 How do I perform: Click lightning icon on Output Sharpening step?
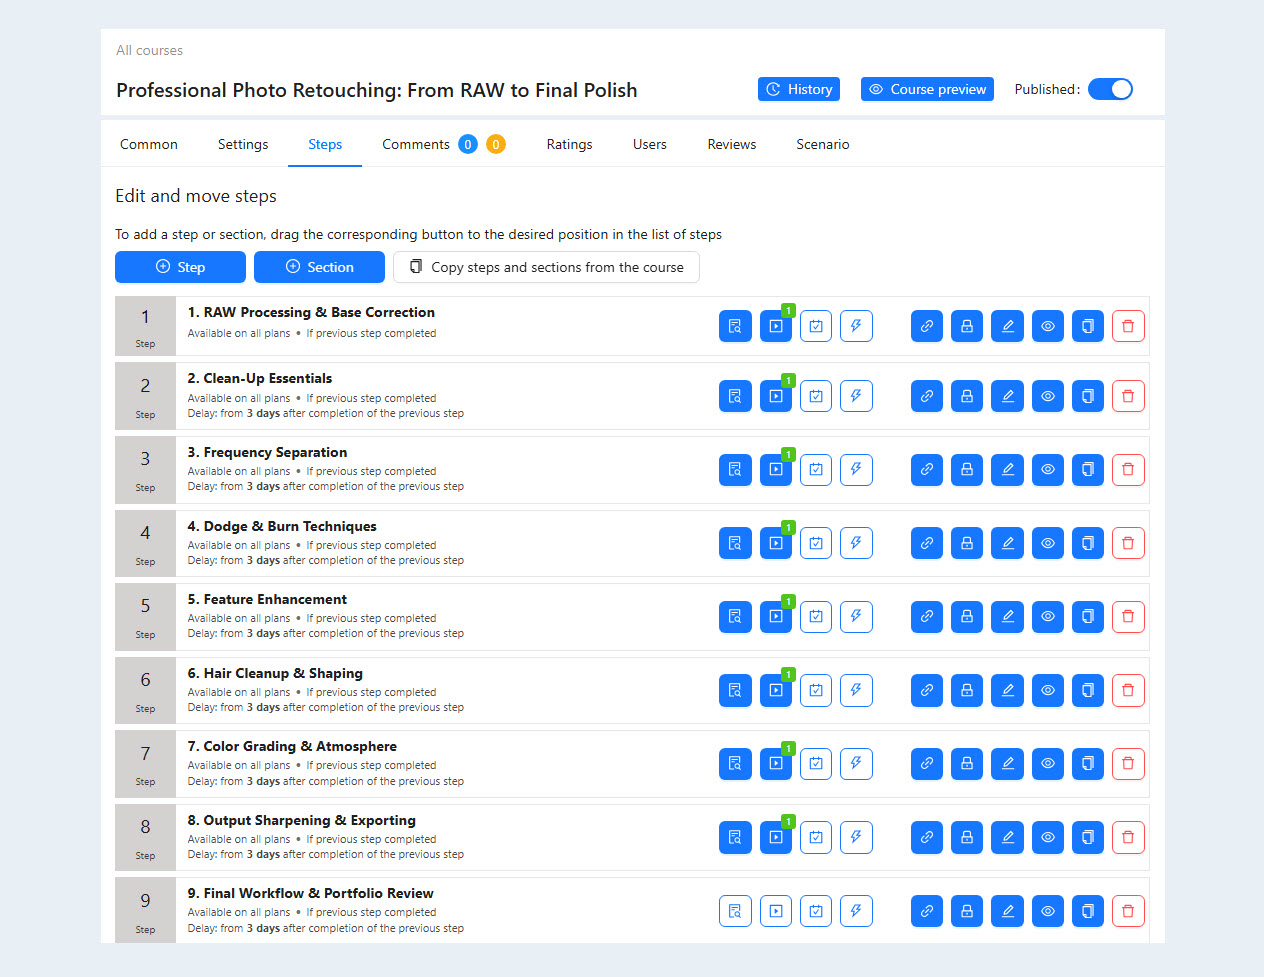click(856, 837)
